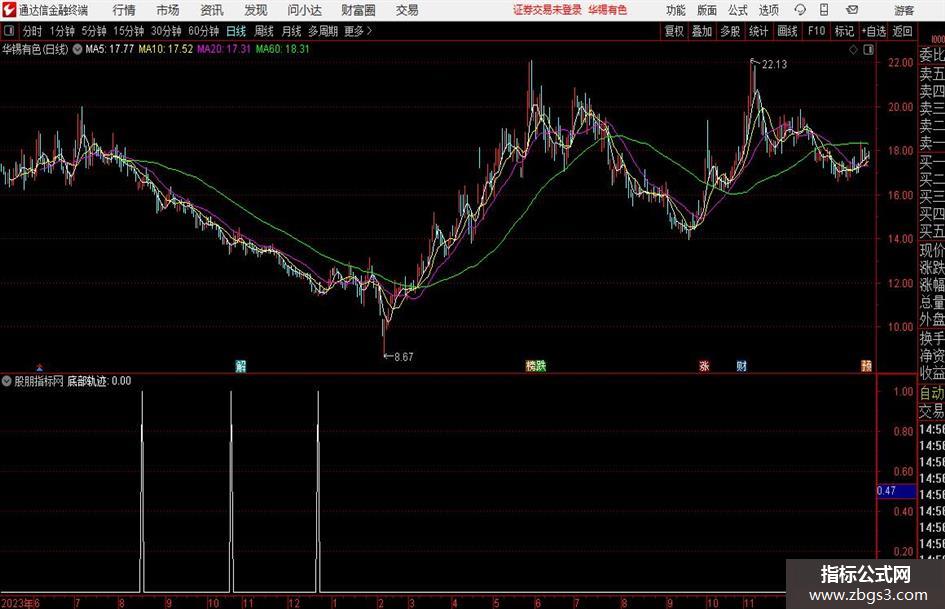The image size is (945, 609).
Task: Expand main chart indicator dropdown arrow
Action: pos(78,49)
